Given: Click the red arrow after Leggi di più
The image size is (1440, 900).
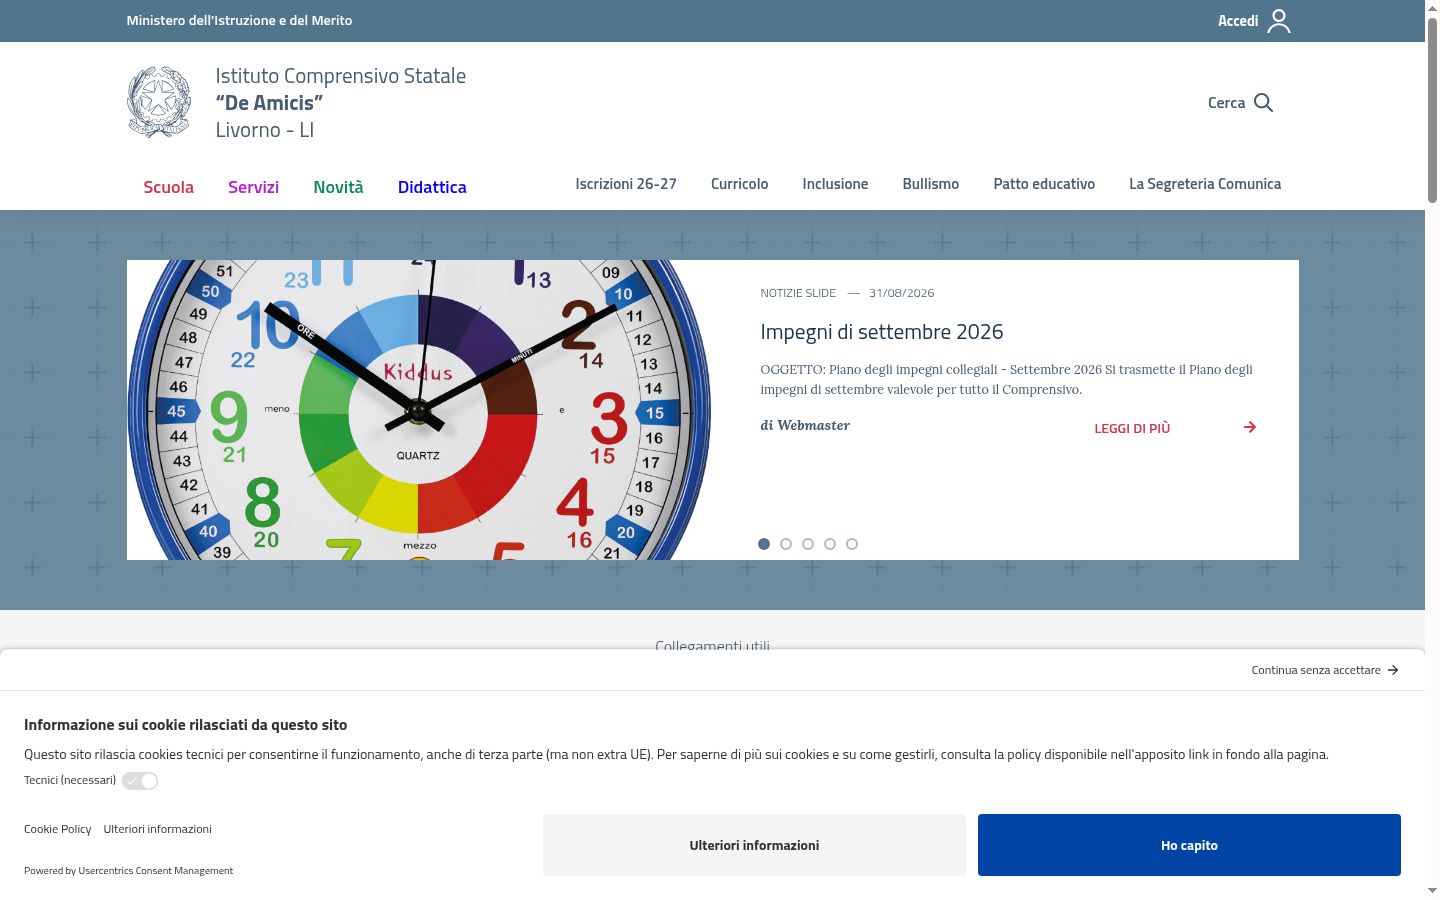Looking at the screenshot, I should tap(1250, 427).
